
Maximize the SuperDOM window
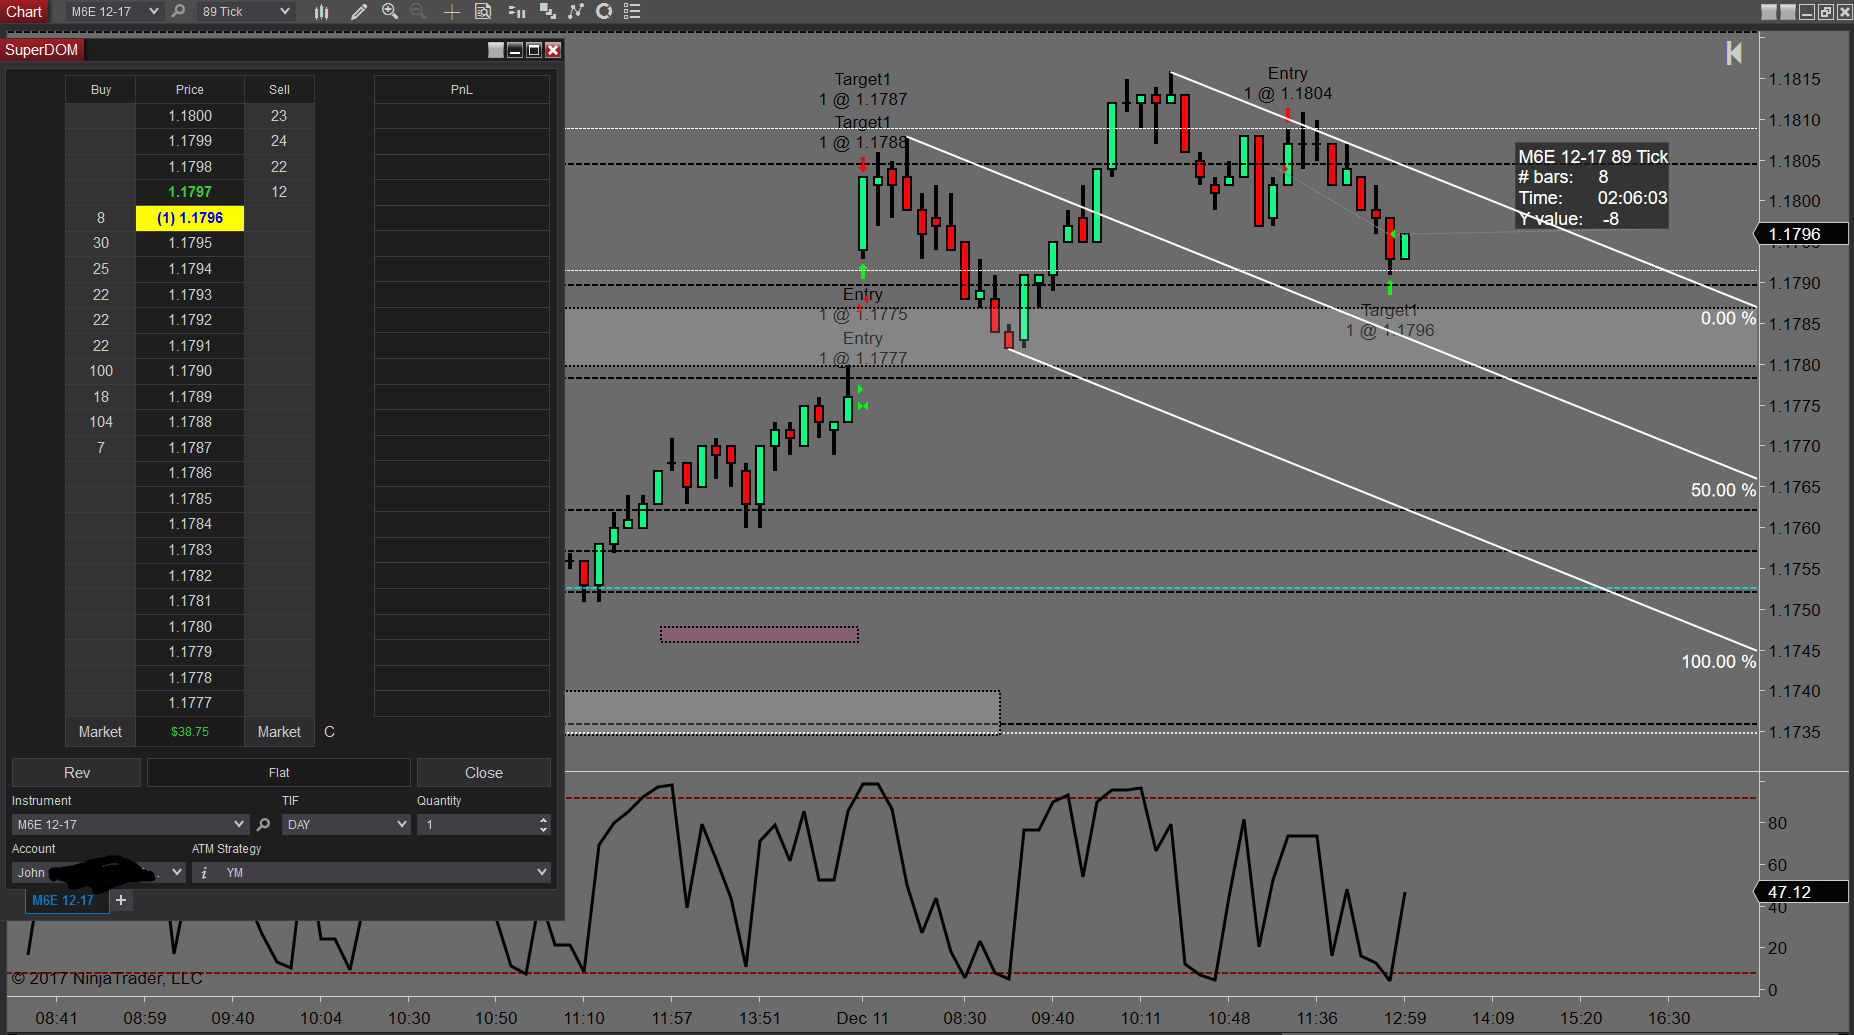(x=534, y=50)
